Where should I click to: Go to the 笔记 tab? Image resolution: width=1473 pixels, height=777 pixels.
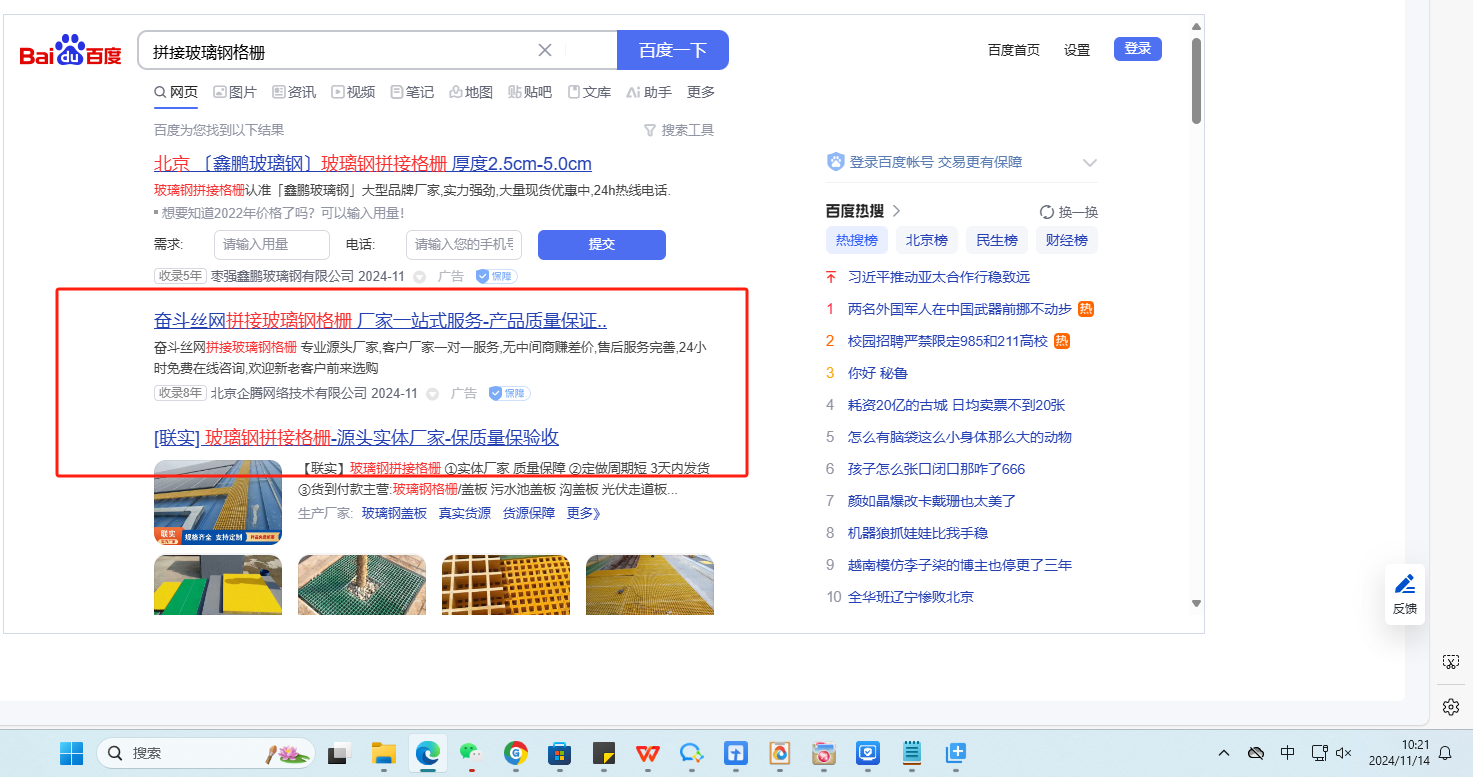412,92
